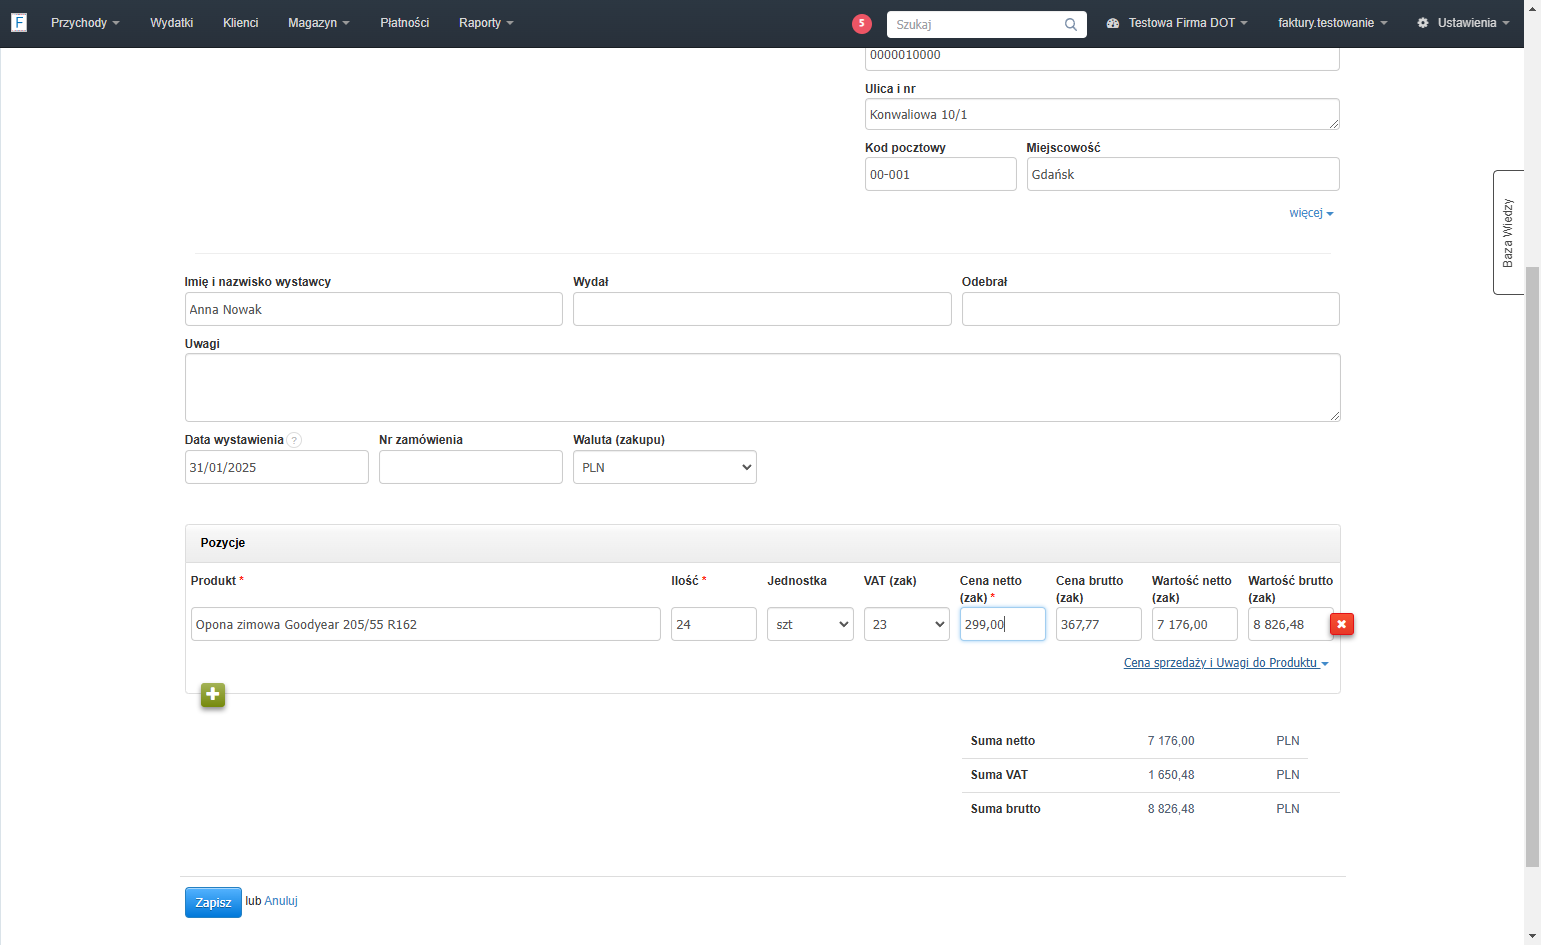Click the Nr zamówienia field

tap(471, 467)
